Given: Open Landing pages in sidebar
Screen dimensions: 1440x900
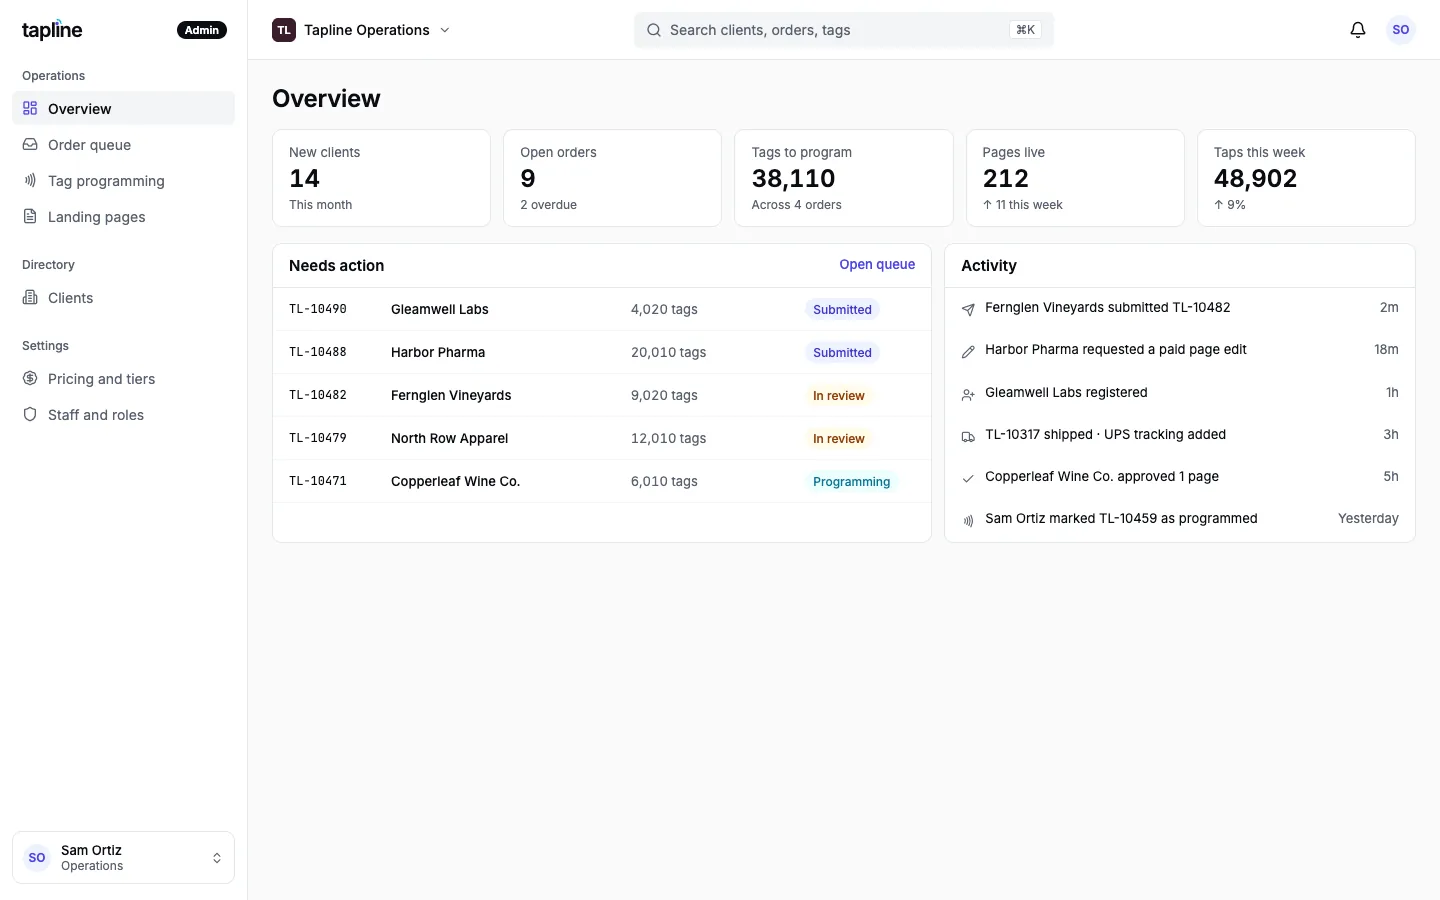Looking at the screenshot, I should coord(123,216).
